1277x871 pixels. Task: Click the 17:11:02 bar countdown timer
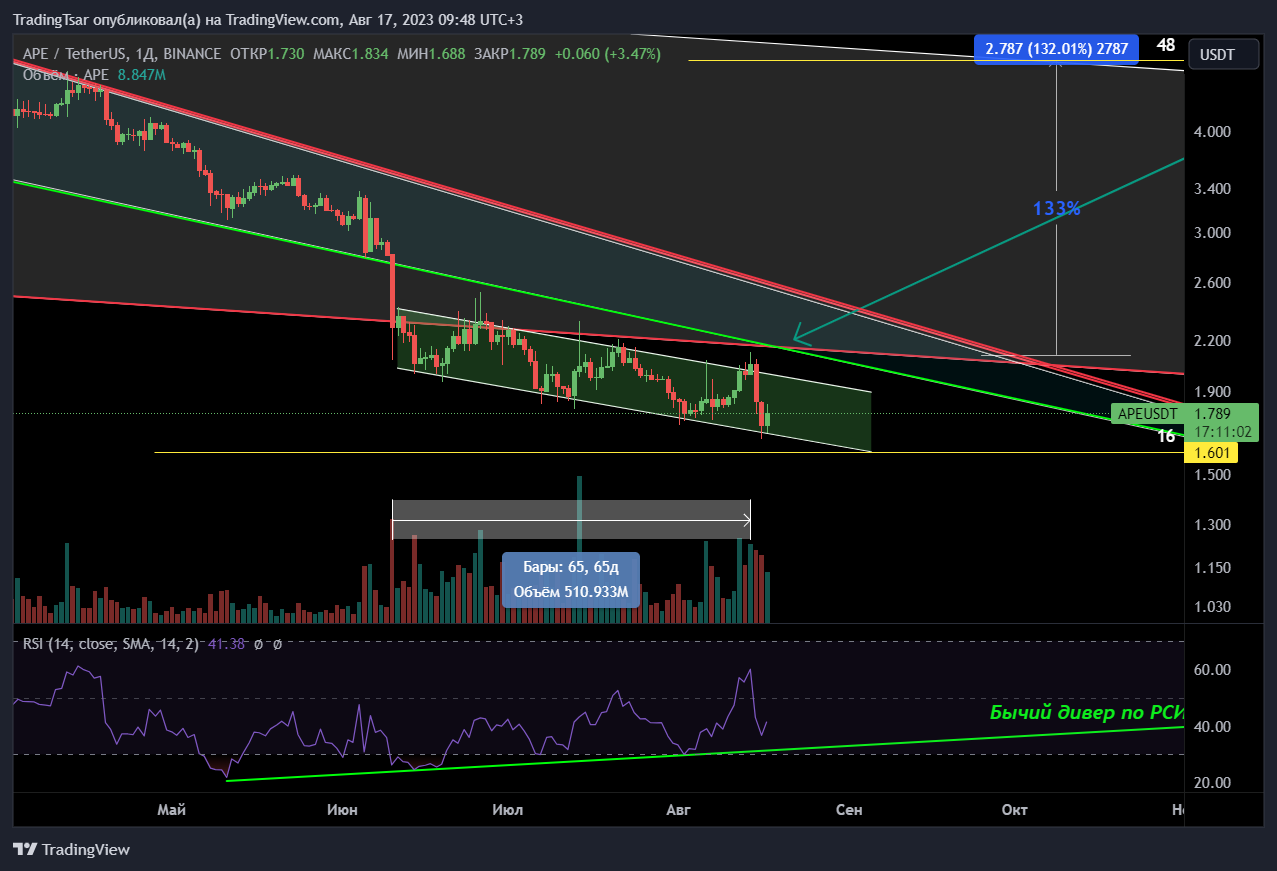click(x=1225, y=431)
